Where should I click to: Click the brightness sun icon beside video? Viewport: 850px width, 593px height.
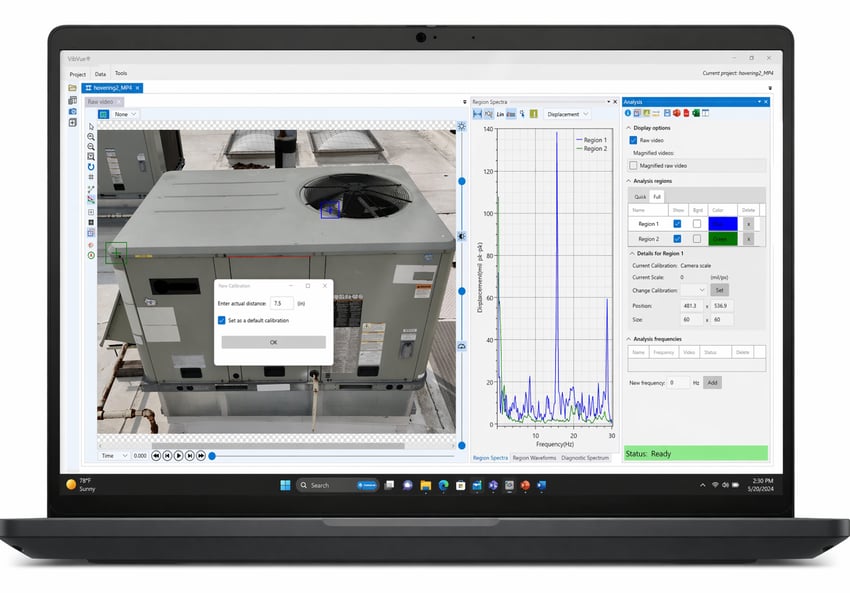pyautogui.click(x=462, y=126)
